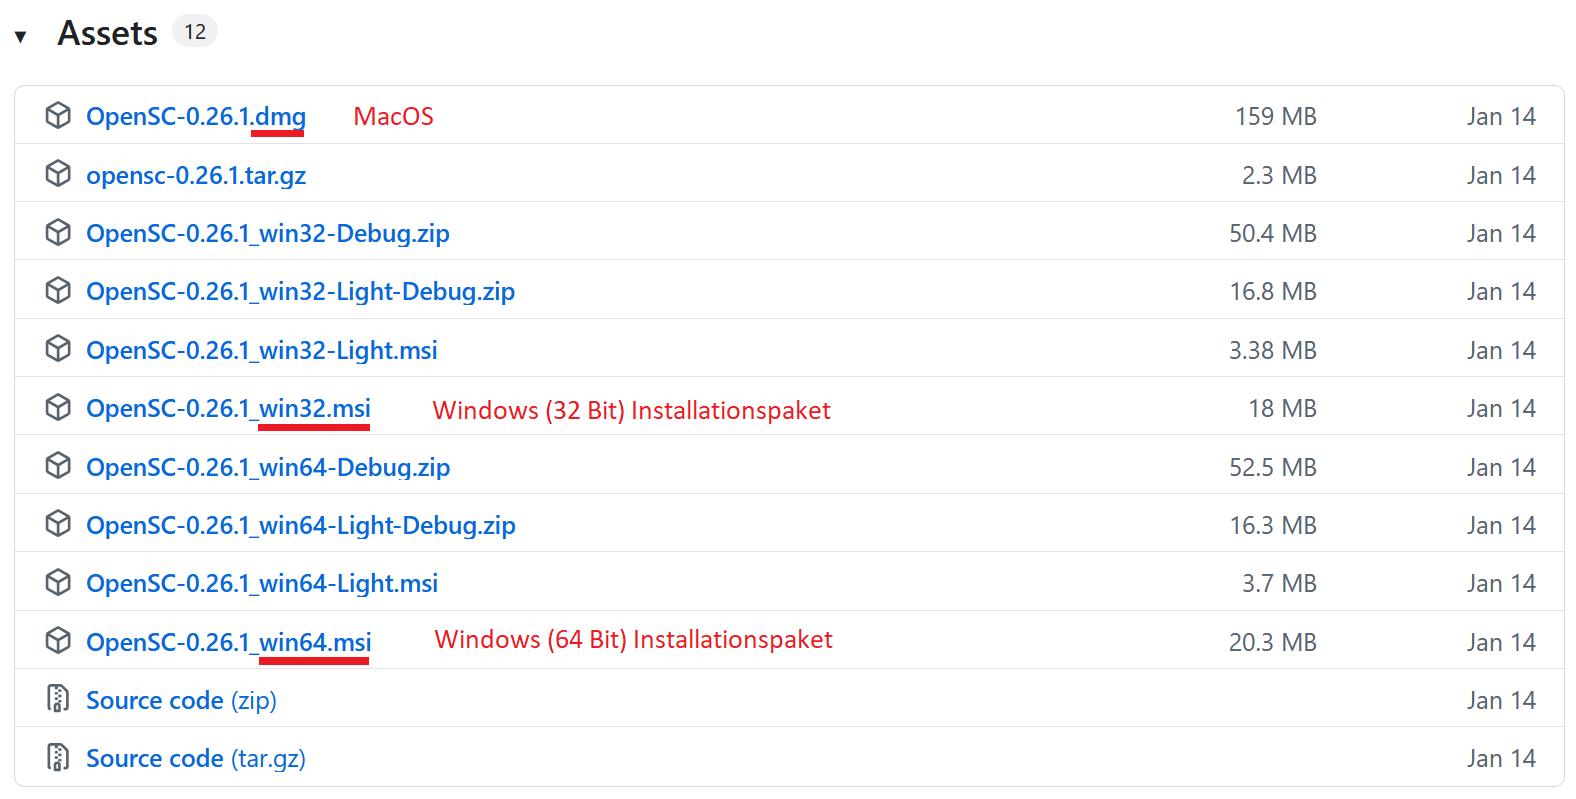Click zip file icon beside Source code (zip)
1576x799 pixels.
(58, 699)
